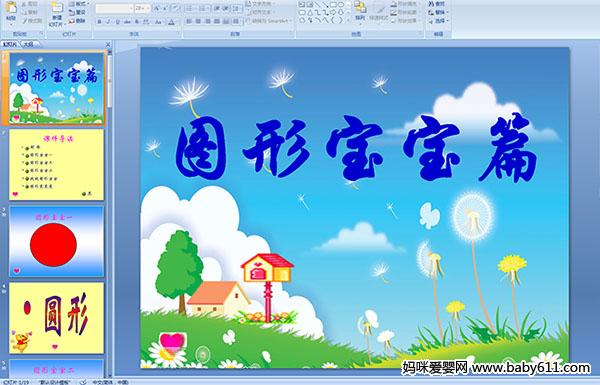Image resolution: width=600 pixels, height=385 pixels.
Task: Center the paragraph text
Action: tap(198, 21)
